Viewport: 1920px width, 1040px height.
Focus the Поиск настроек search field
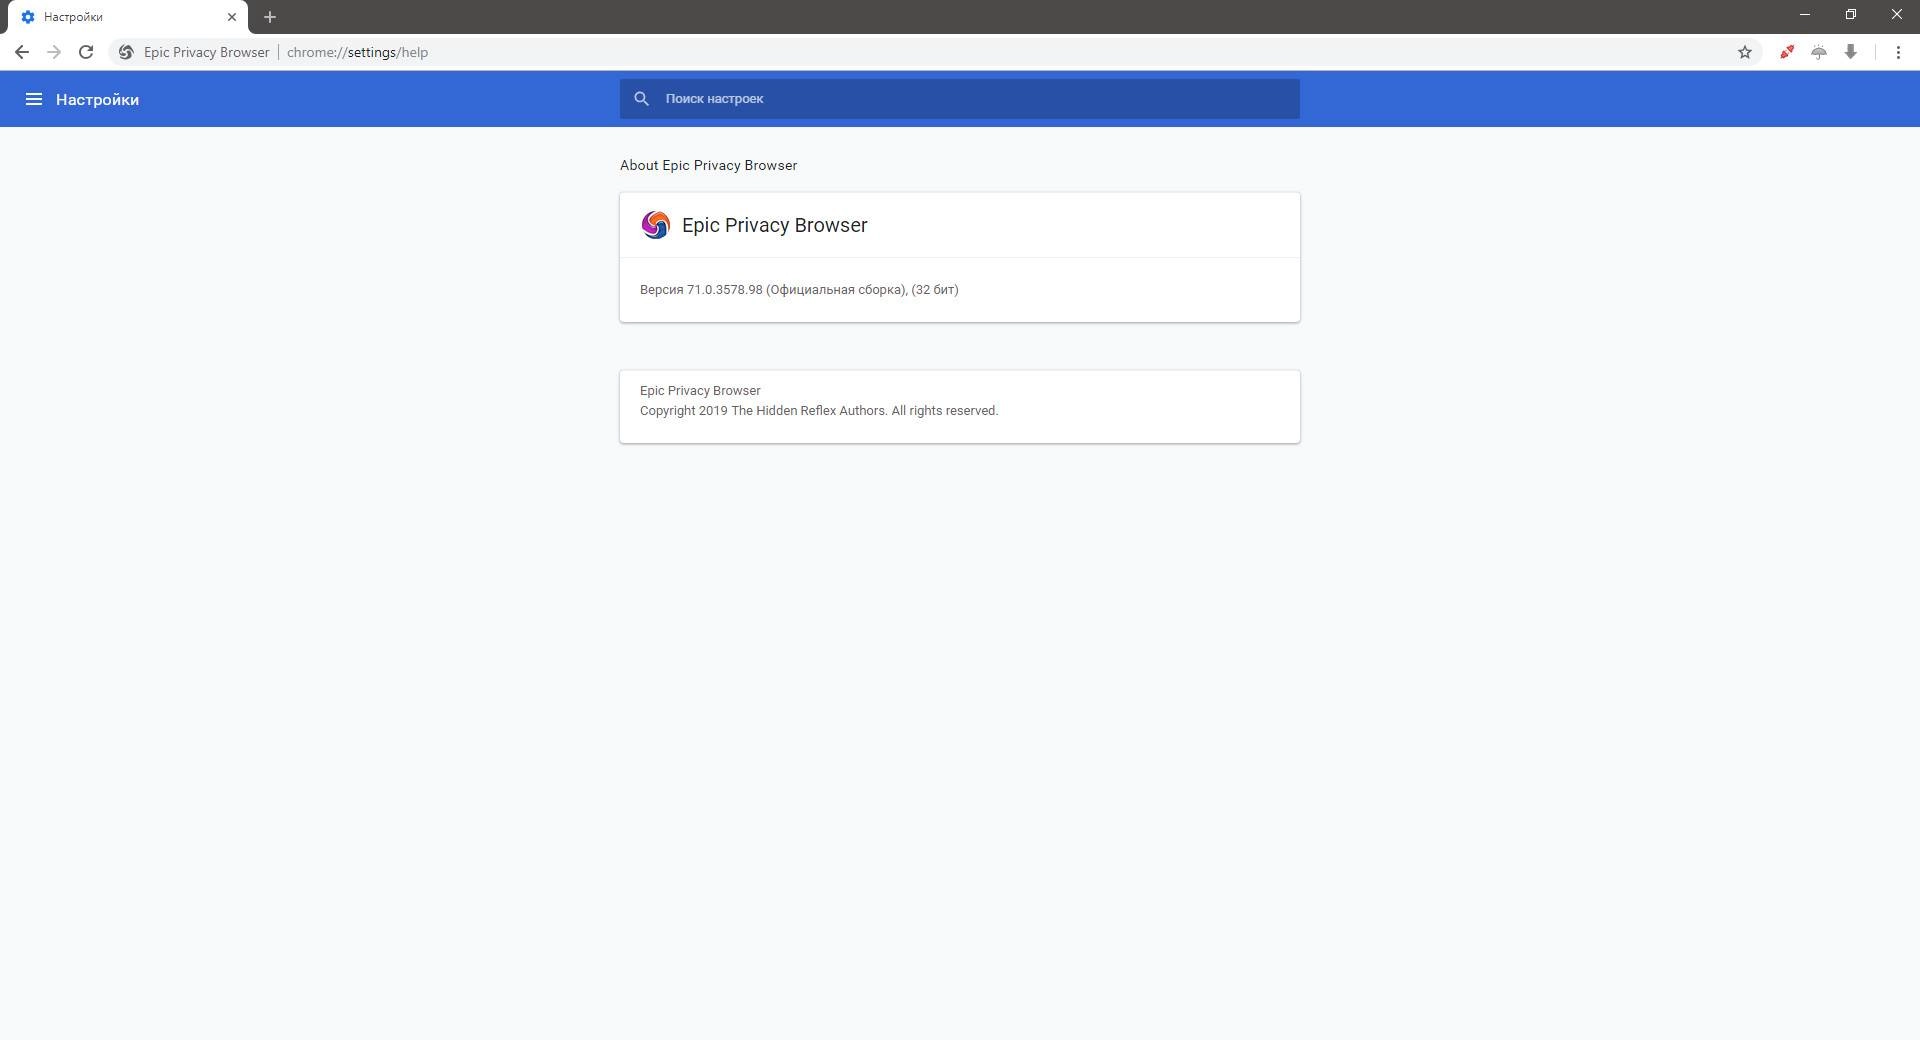[x=960, y=99]
